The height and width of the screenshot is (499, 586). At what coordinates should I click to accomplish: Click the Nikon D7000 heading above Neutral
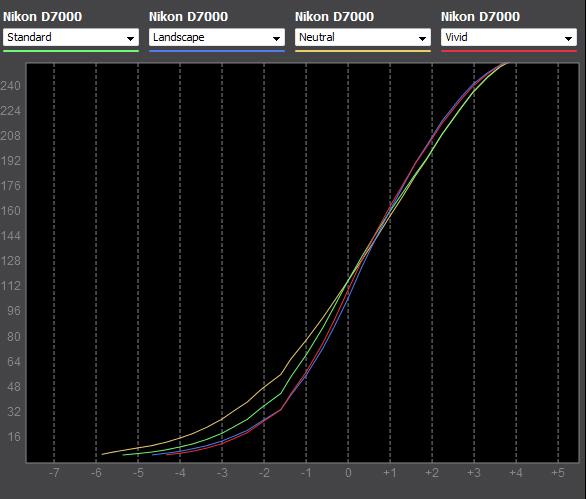(334, 16)
